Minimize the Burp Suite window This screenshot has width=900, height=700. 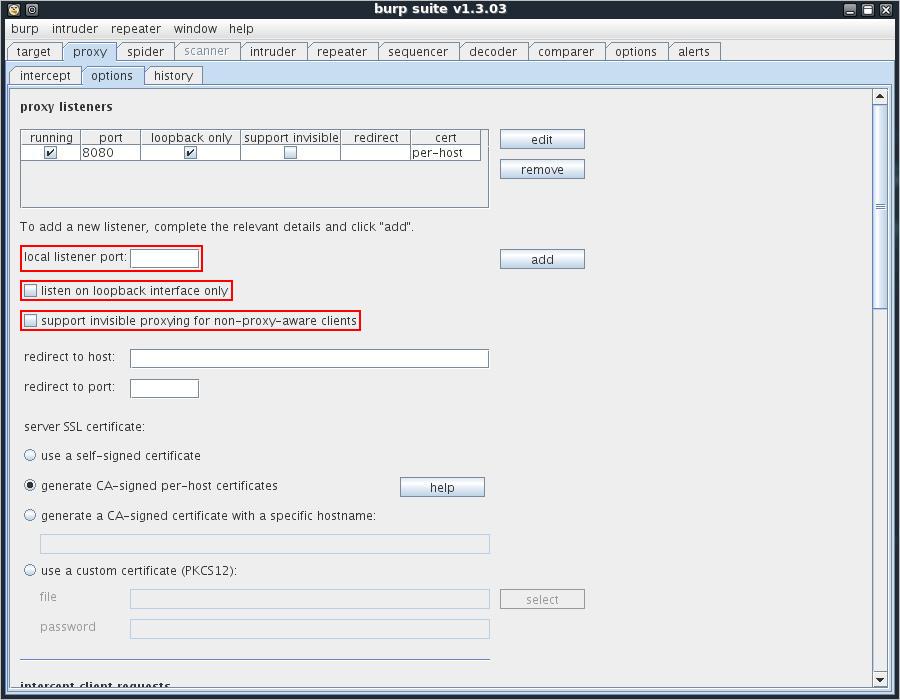(850, 9)
